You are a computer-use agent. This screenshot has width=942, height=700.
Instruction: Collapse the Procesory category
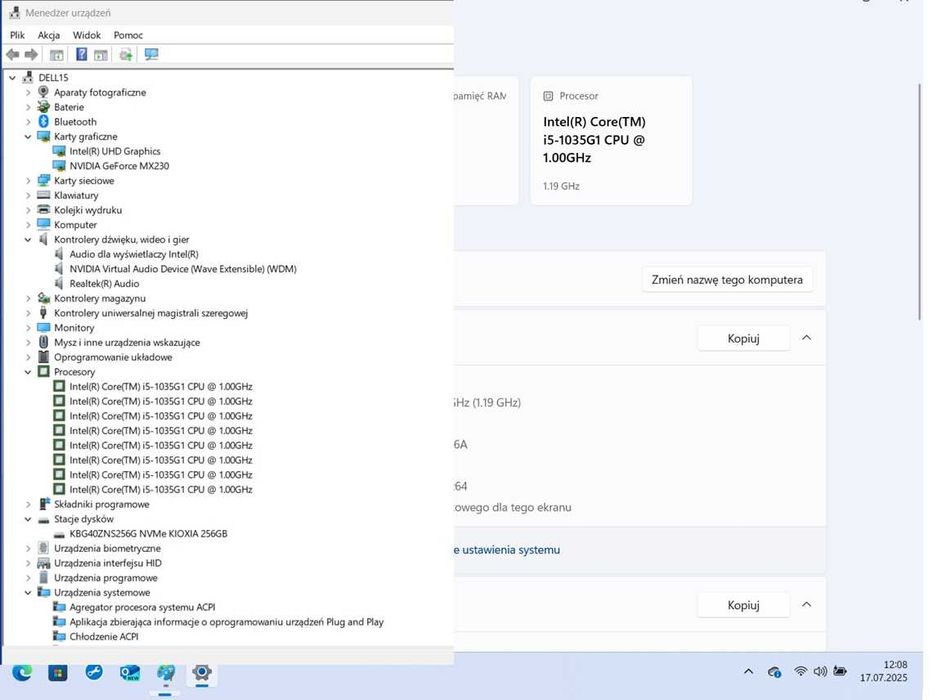coord(28,372)
